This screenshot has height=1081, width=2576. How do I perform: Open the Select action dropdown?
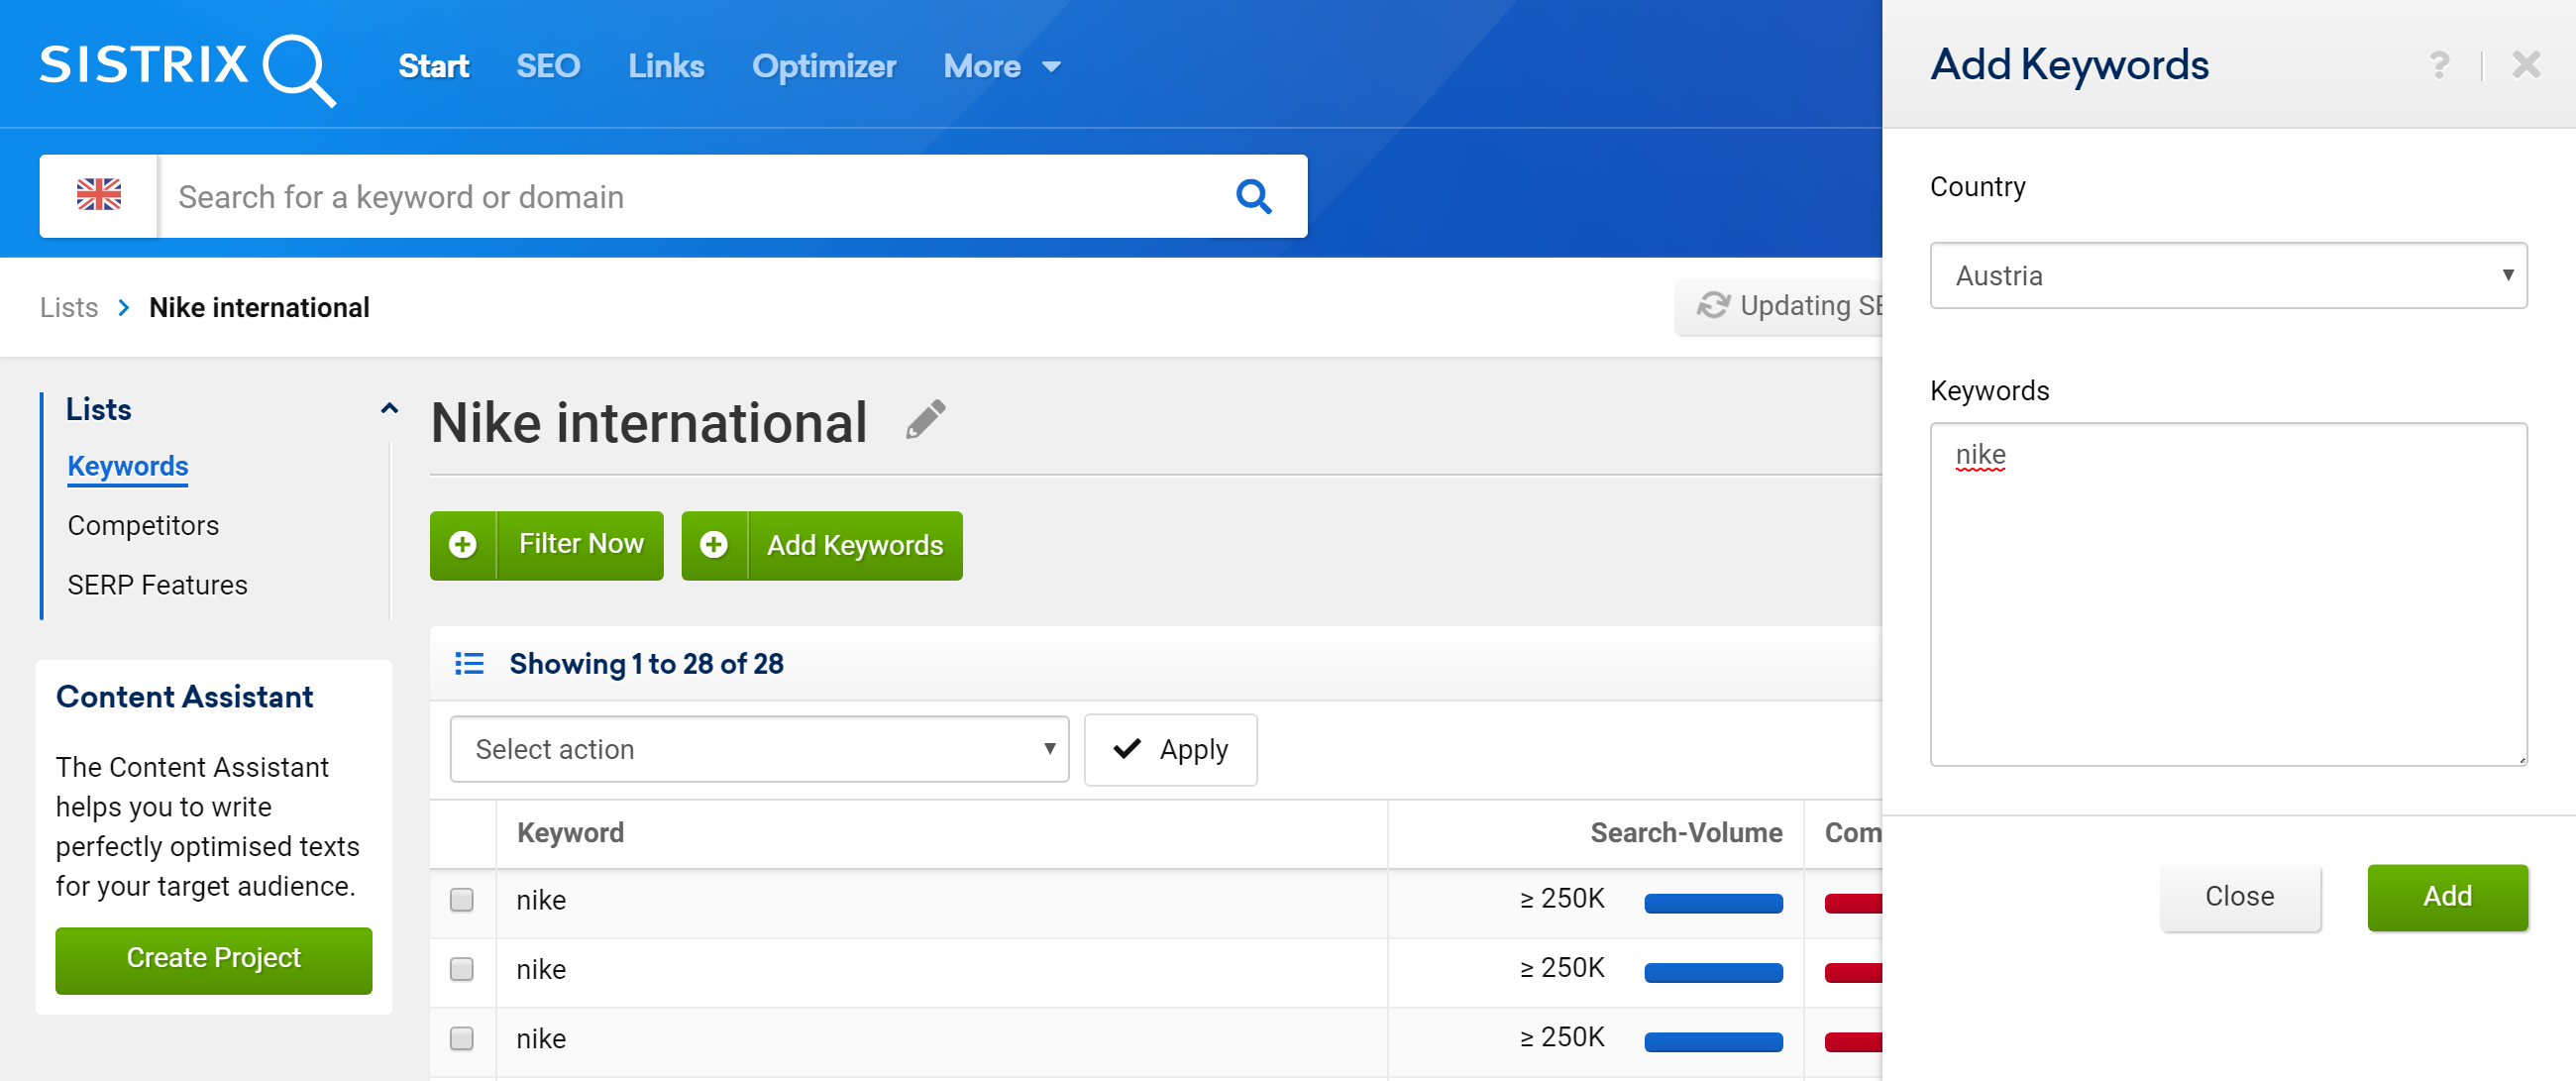pyautogui.click(x=759, y=749)
